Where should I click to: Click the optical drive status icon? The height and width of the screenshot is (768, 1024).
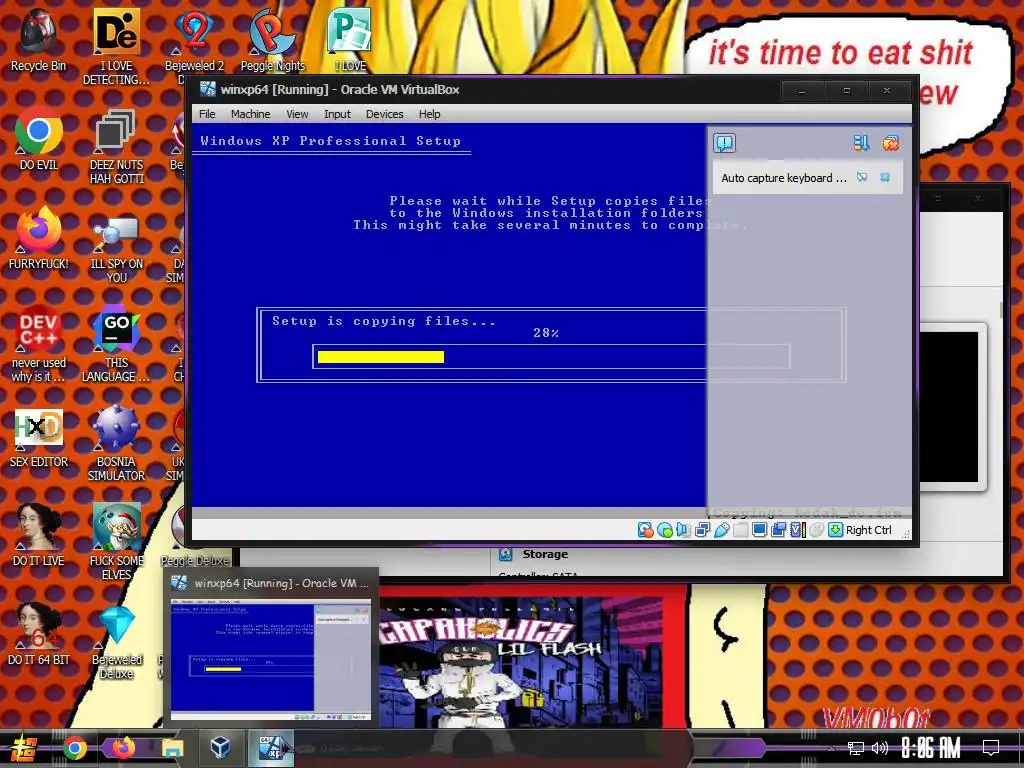click(x=665, y=530)
